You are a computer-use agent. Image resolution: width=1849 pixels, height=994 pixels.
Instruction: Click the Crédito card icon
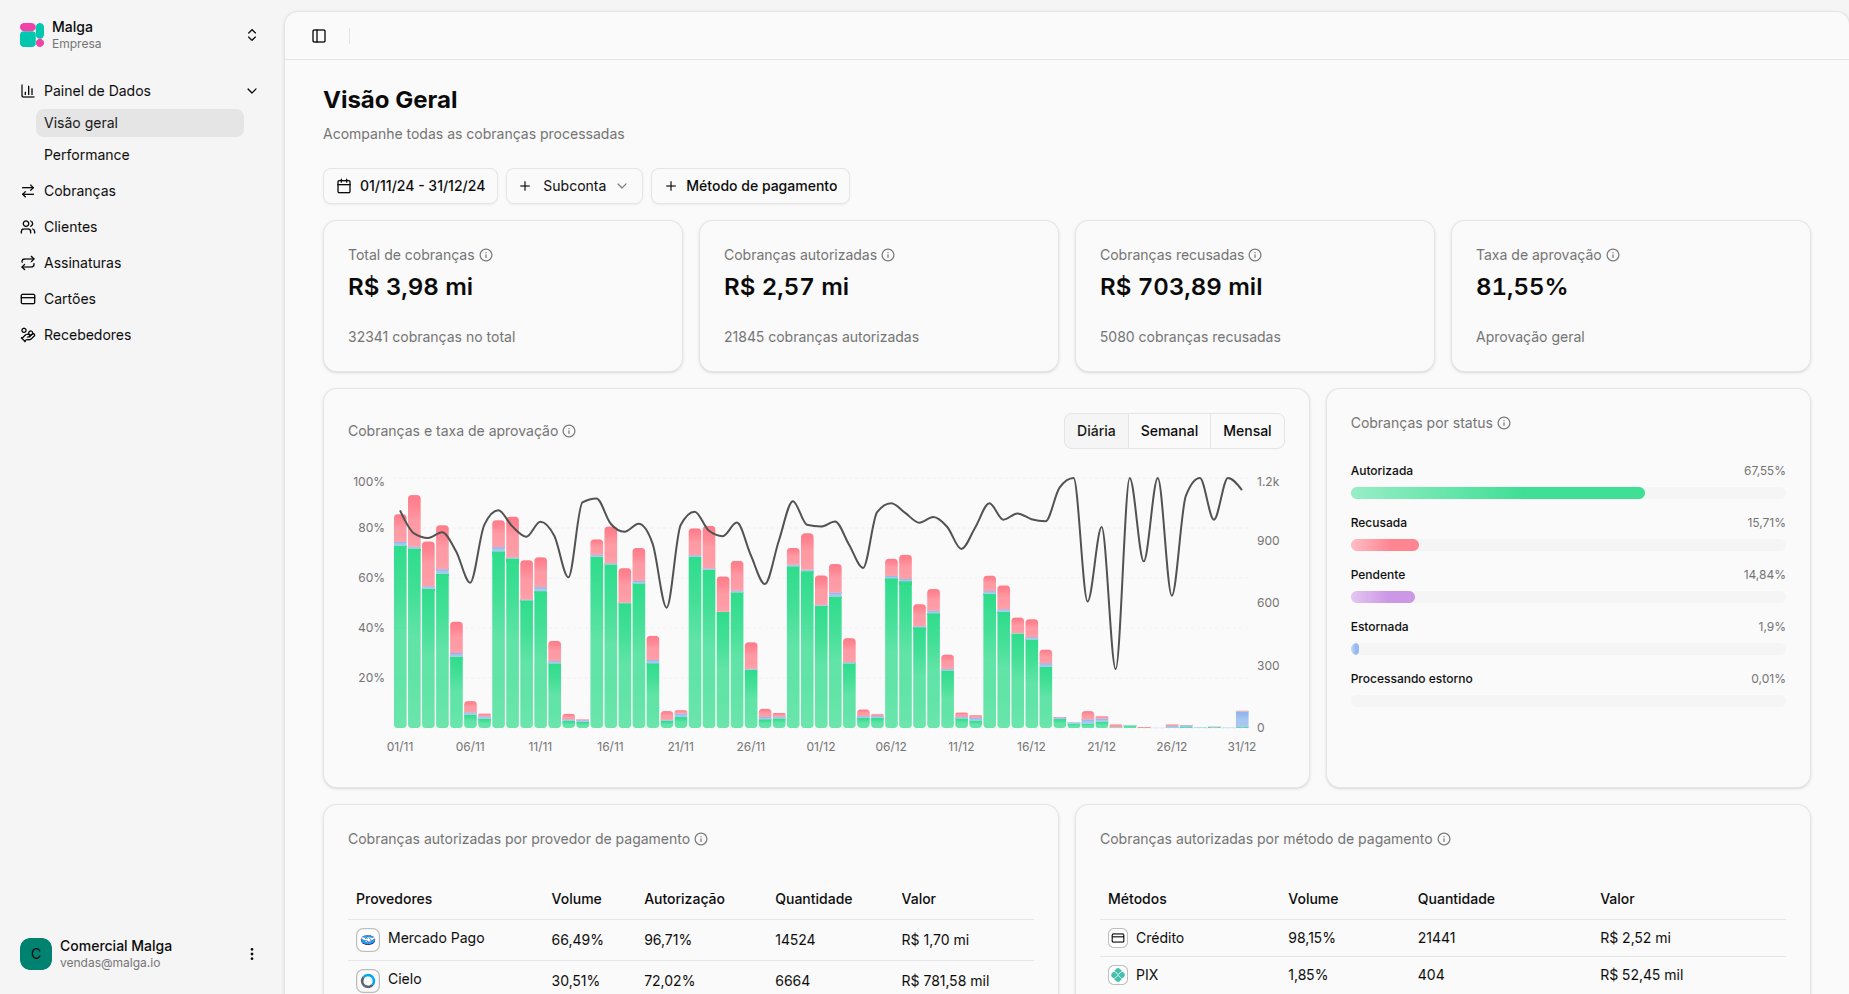(x=1118, y=938)
